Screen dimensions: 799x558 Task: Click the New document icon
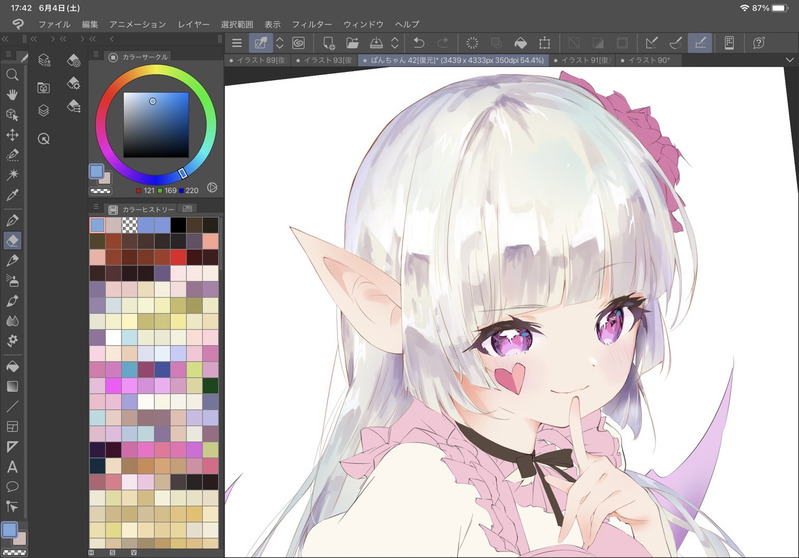[x=329, y=43]
